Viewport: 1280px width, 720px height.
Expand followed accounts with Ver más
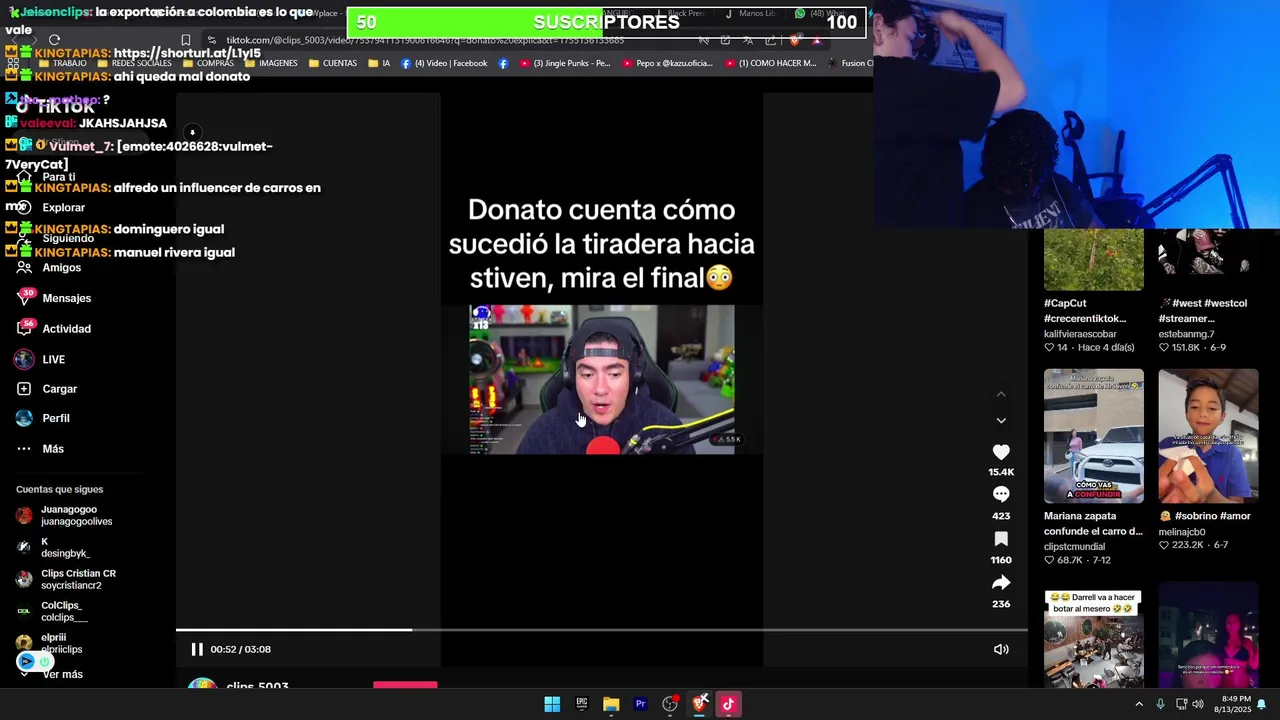(62, 675)
